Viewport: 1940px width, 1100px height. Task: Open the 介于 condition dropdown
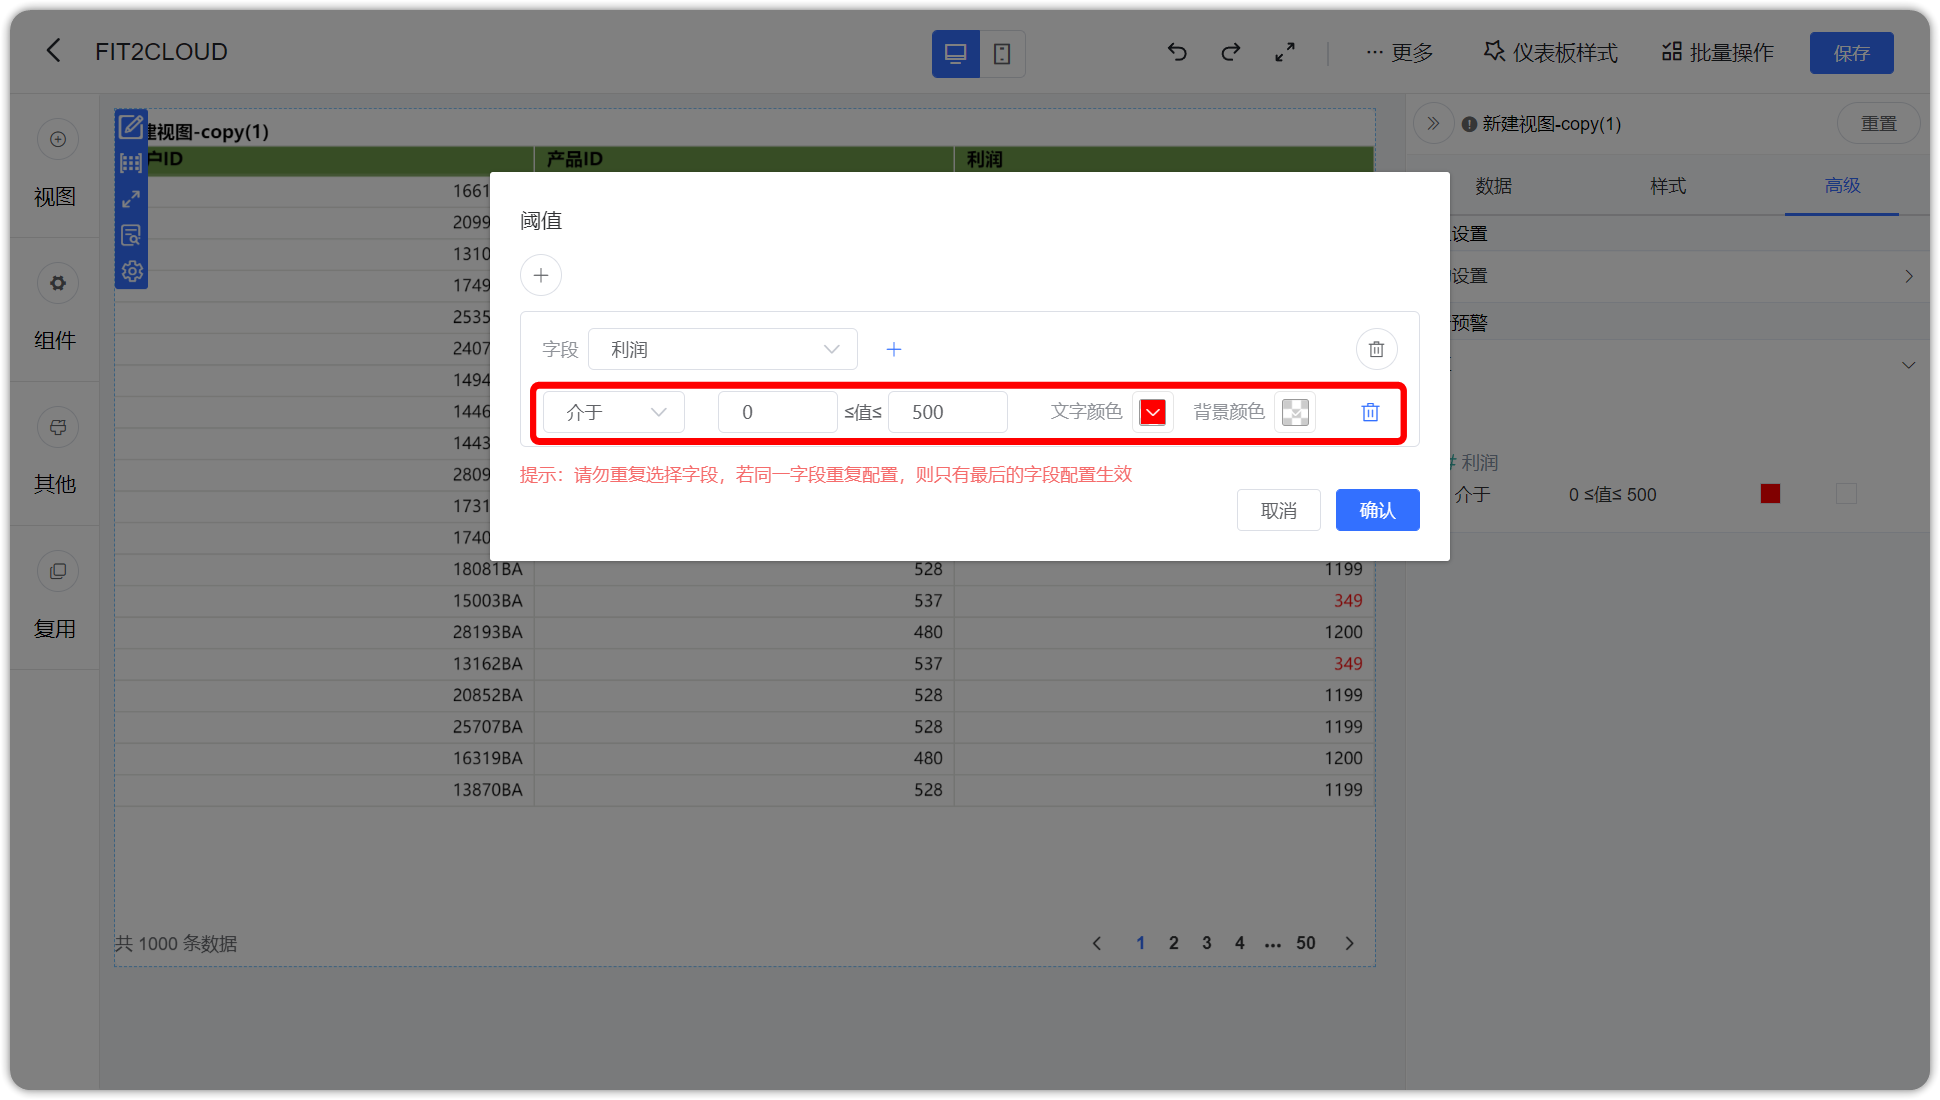coord(612,411)
